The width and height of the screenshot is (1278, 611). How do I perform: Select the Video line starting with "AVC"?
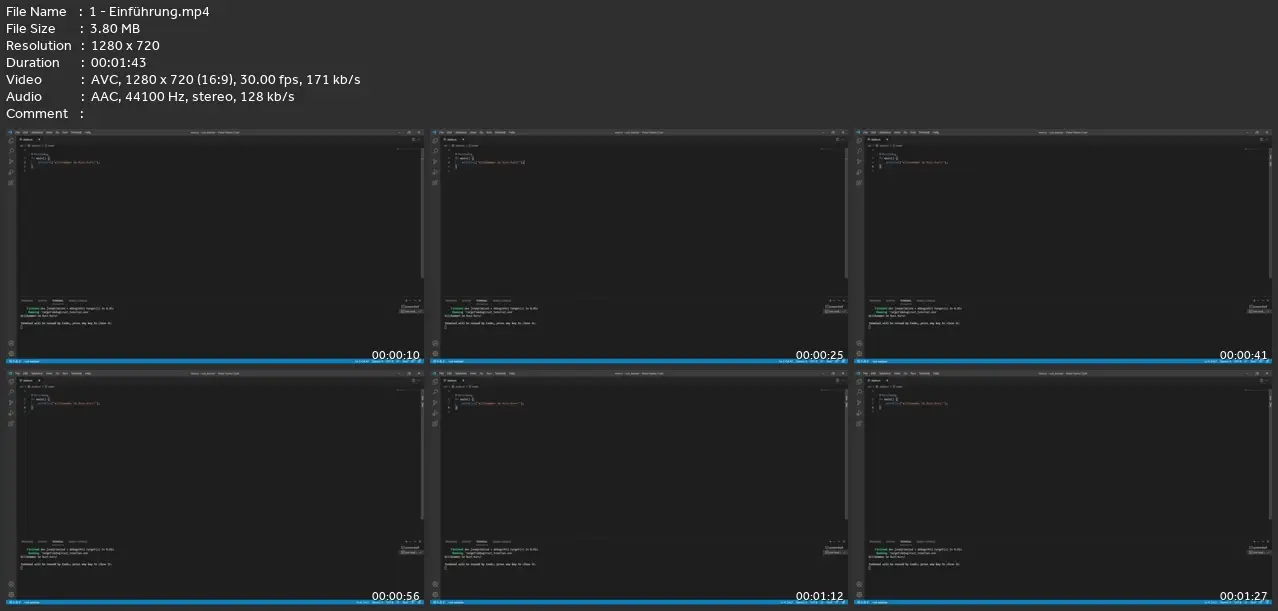(x=225, y=80)
